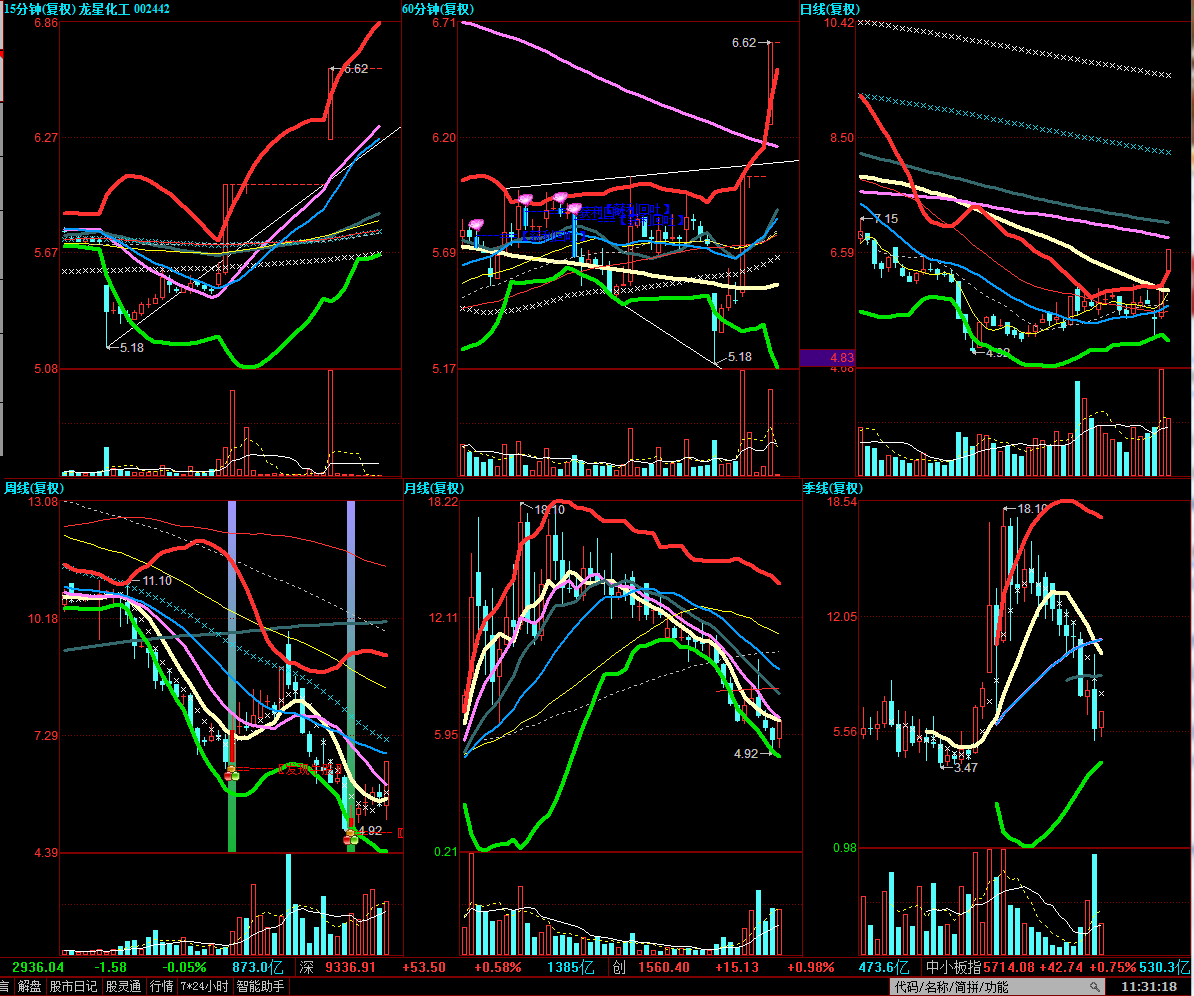Viewport: 1194px width, 996px height.
Task: Open the 解盘 tab
Action: pos(30,987)
